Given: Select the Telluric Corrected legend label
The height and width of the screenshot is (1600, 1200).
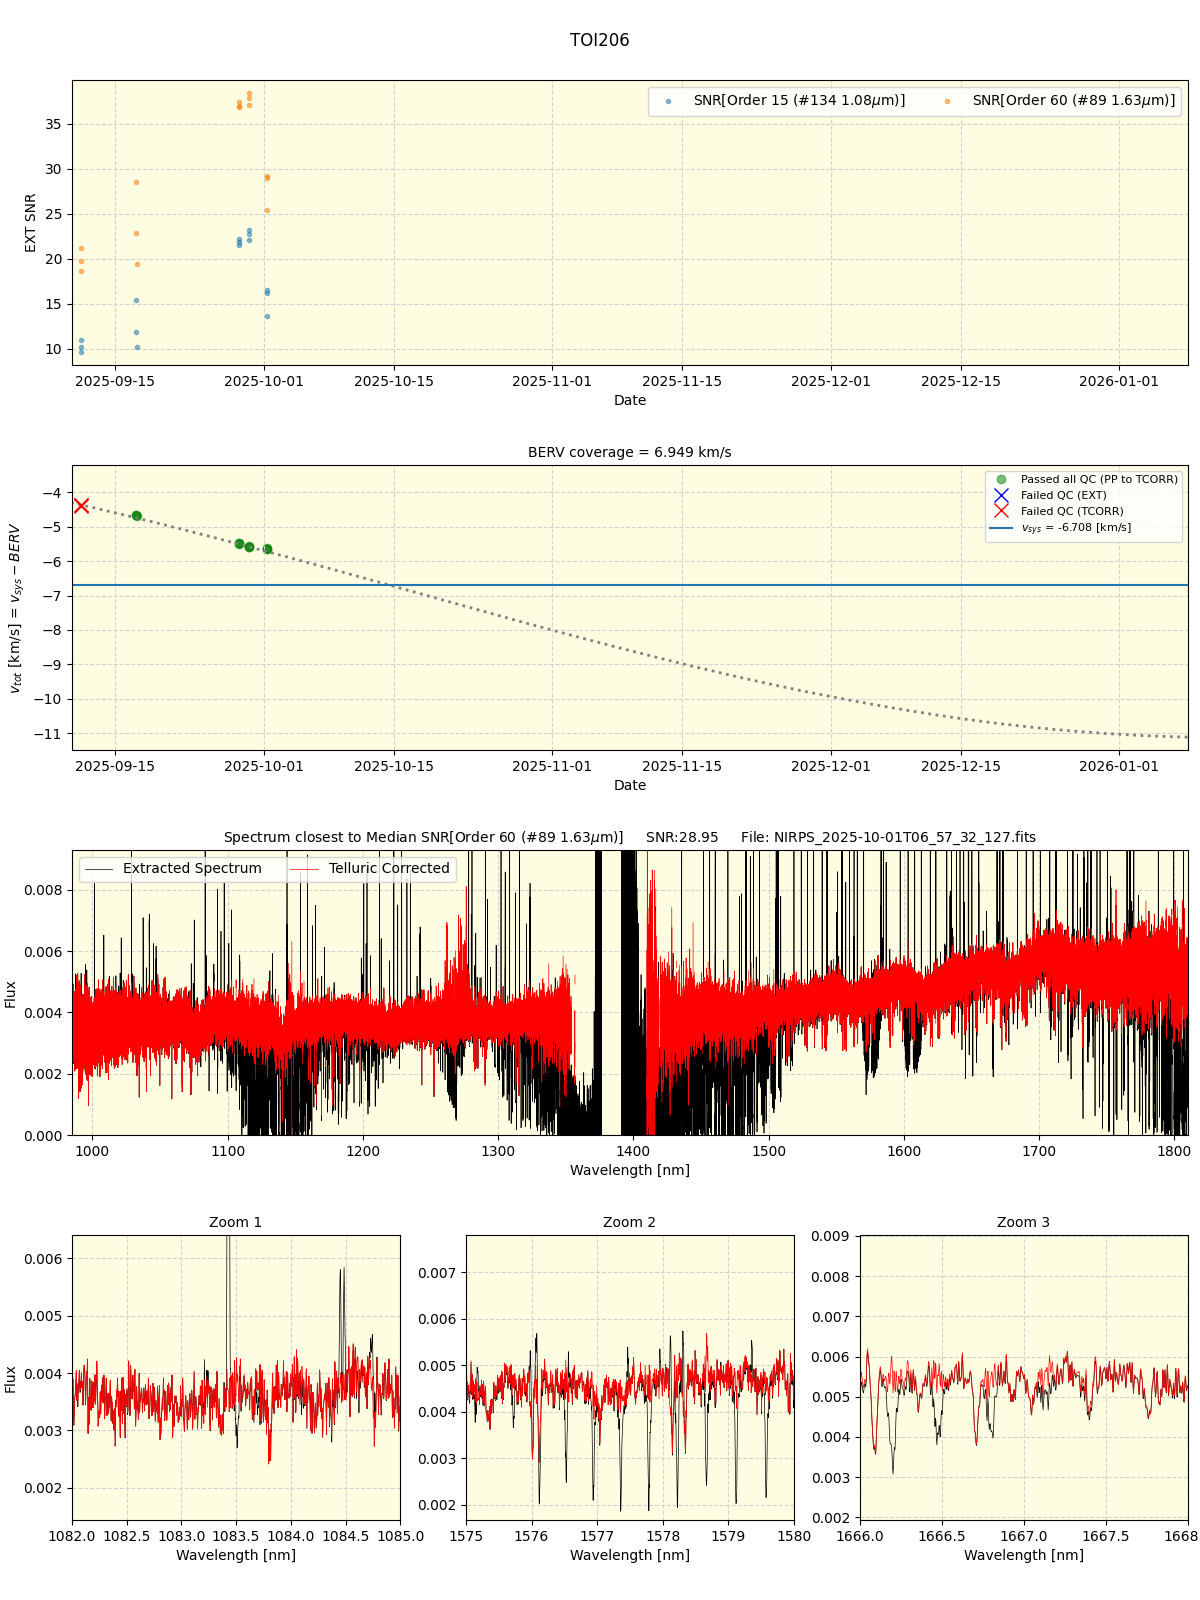Looking at the screenshot, I should pyautogui.click(x=389, y=869).
